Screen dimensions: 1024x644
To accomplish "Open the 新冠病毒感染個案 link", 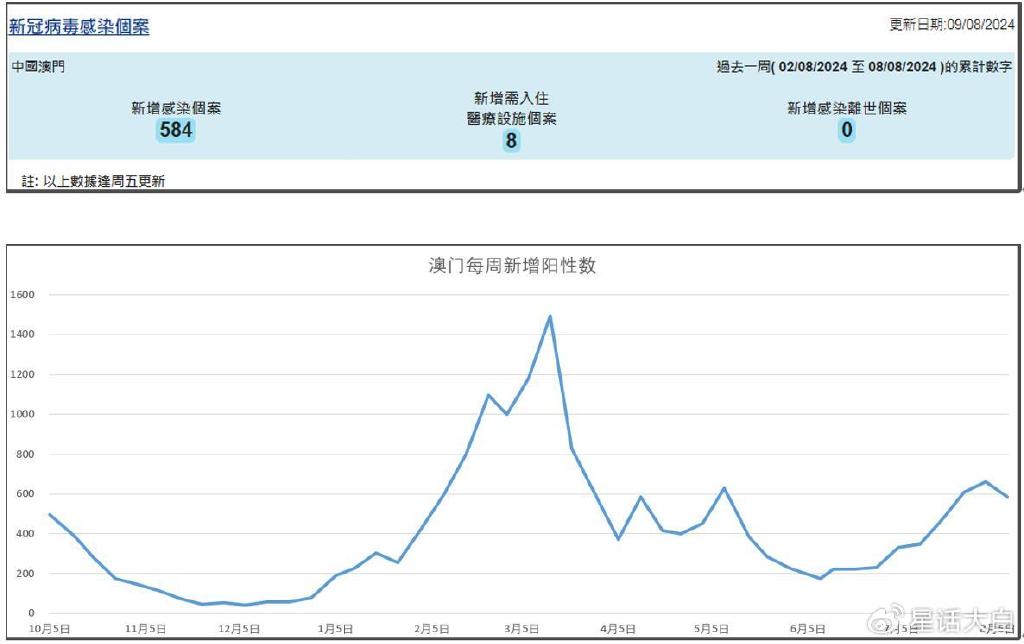I will [x=78, y=25].
